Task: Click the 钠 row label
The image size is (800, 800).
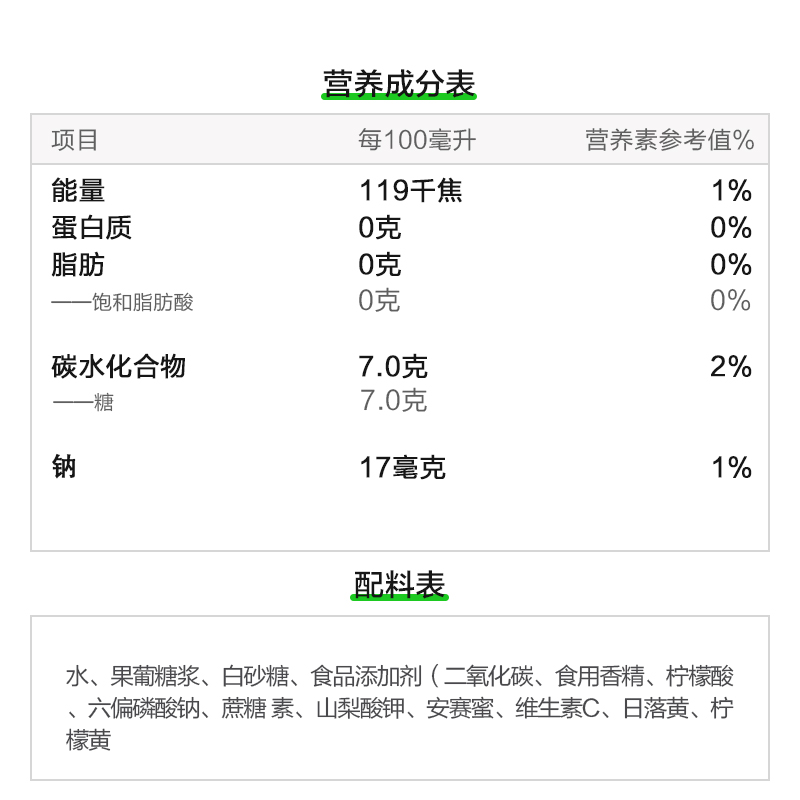Action: (64, 467)
